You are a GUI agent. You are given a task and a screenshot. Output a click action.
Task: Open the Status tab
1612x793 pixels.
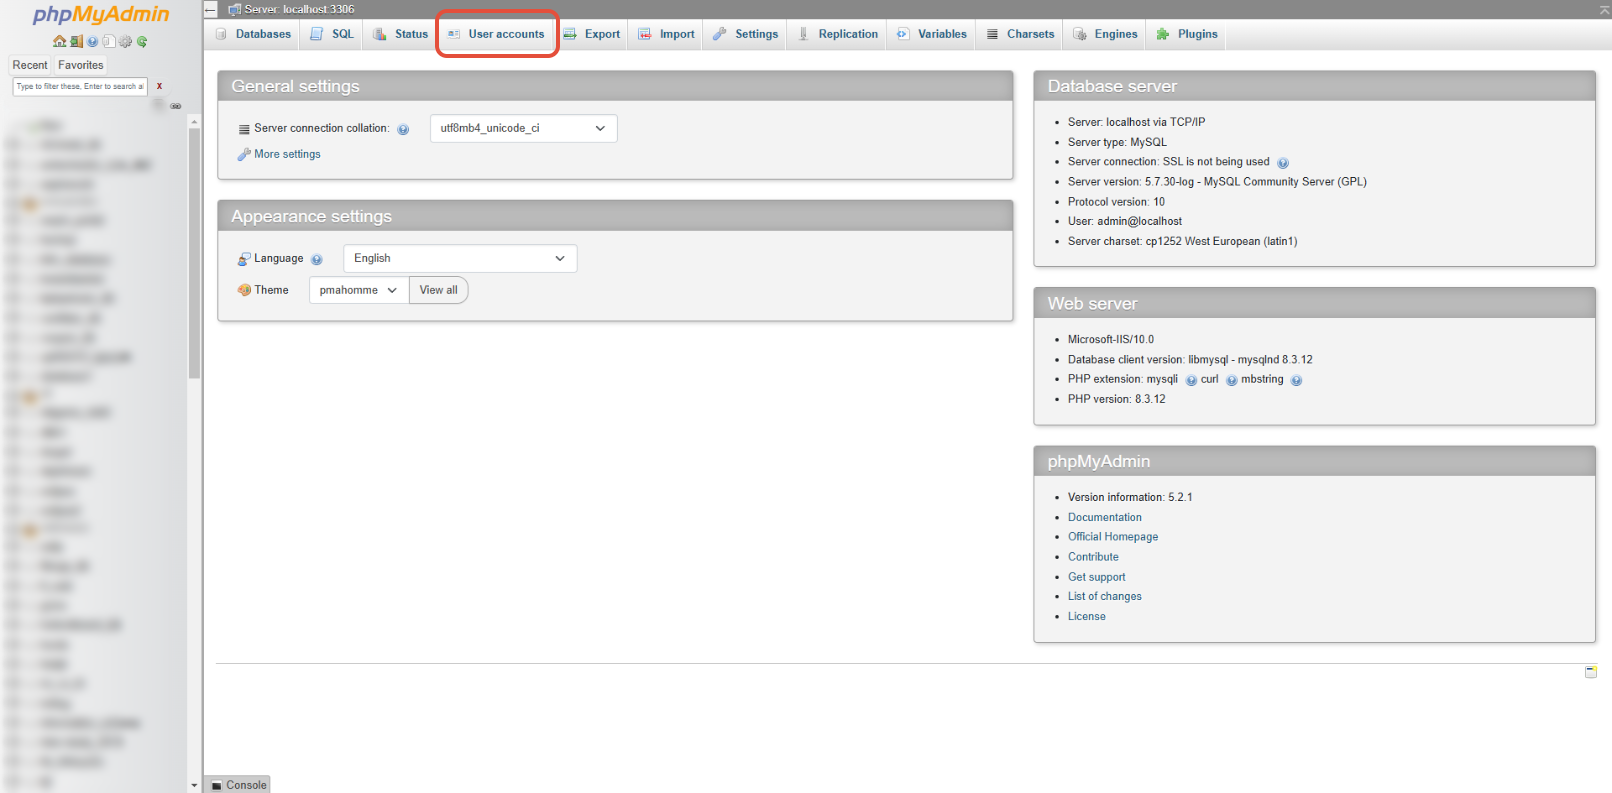(400, 34)
